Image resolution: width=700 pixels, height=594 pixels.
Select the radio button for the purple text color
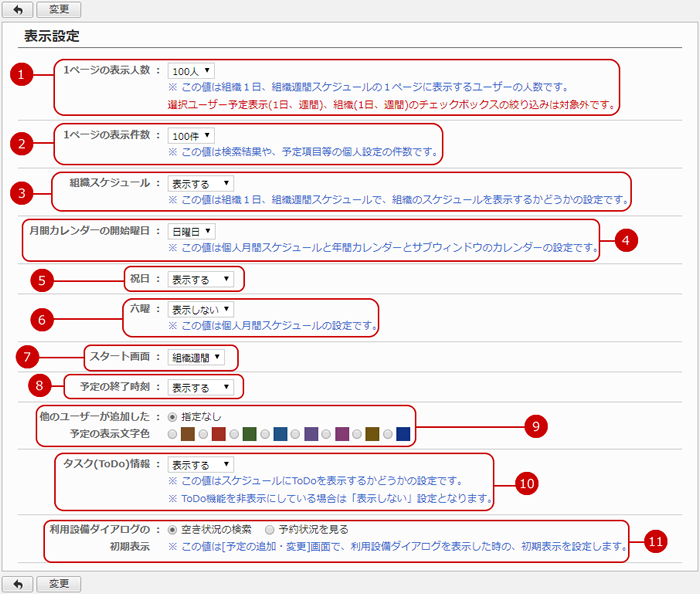[x=295, y=434]
